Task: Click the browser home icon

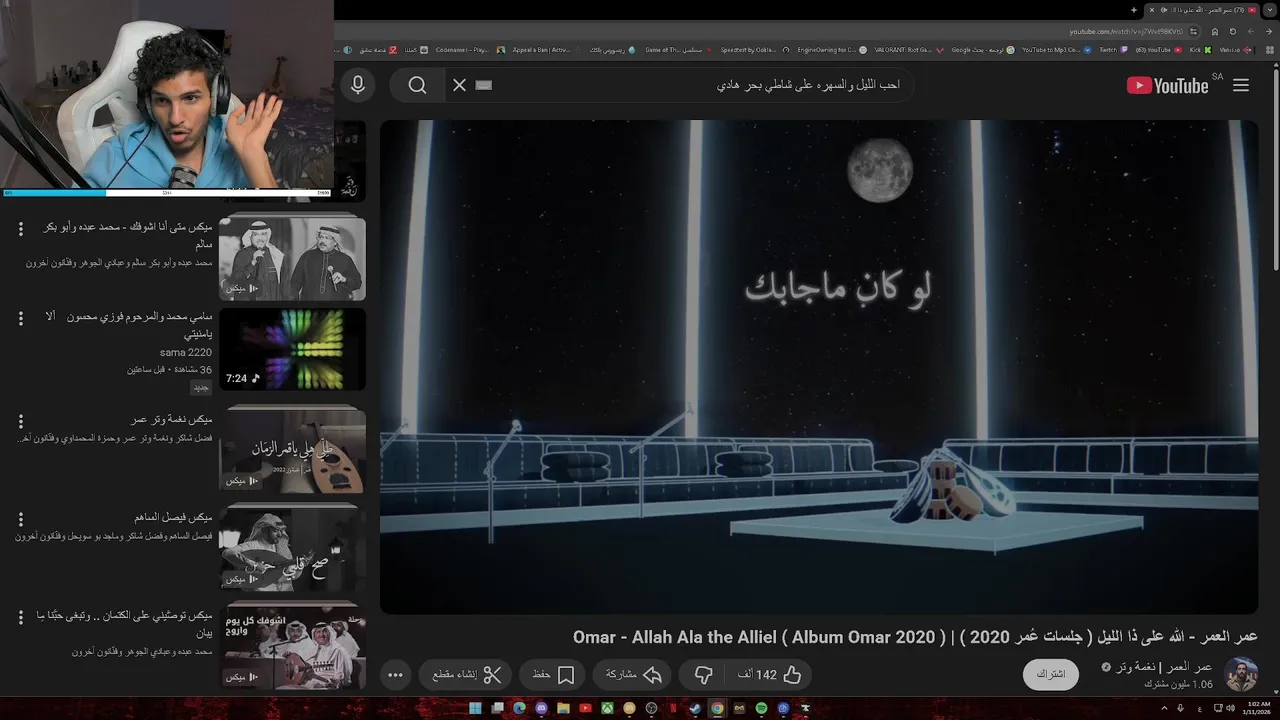Action: coord(1214,31)
